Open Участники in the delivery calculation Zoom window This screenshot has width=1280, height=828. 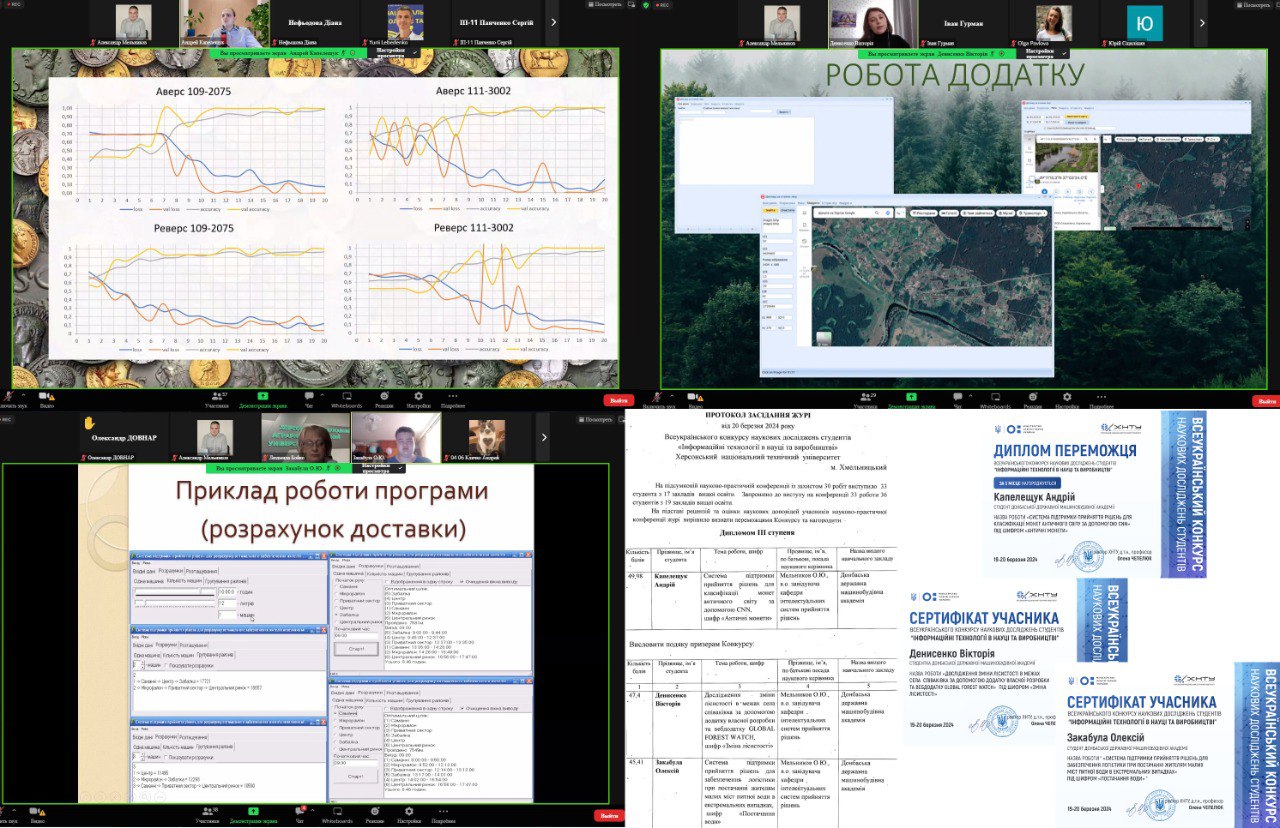click(x=207, y=815)
